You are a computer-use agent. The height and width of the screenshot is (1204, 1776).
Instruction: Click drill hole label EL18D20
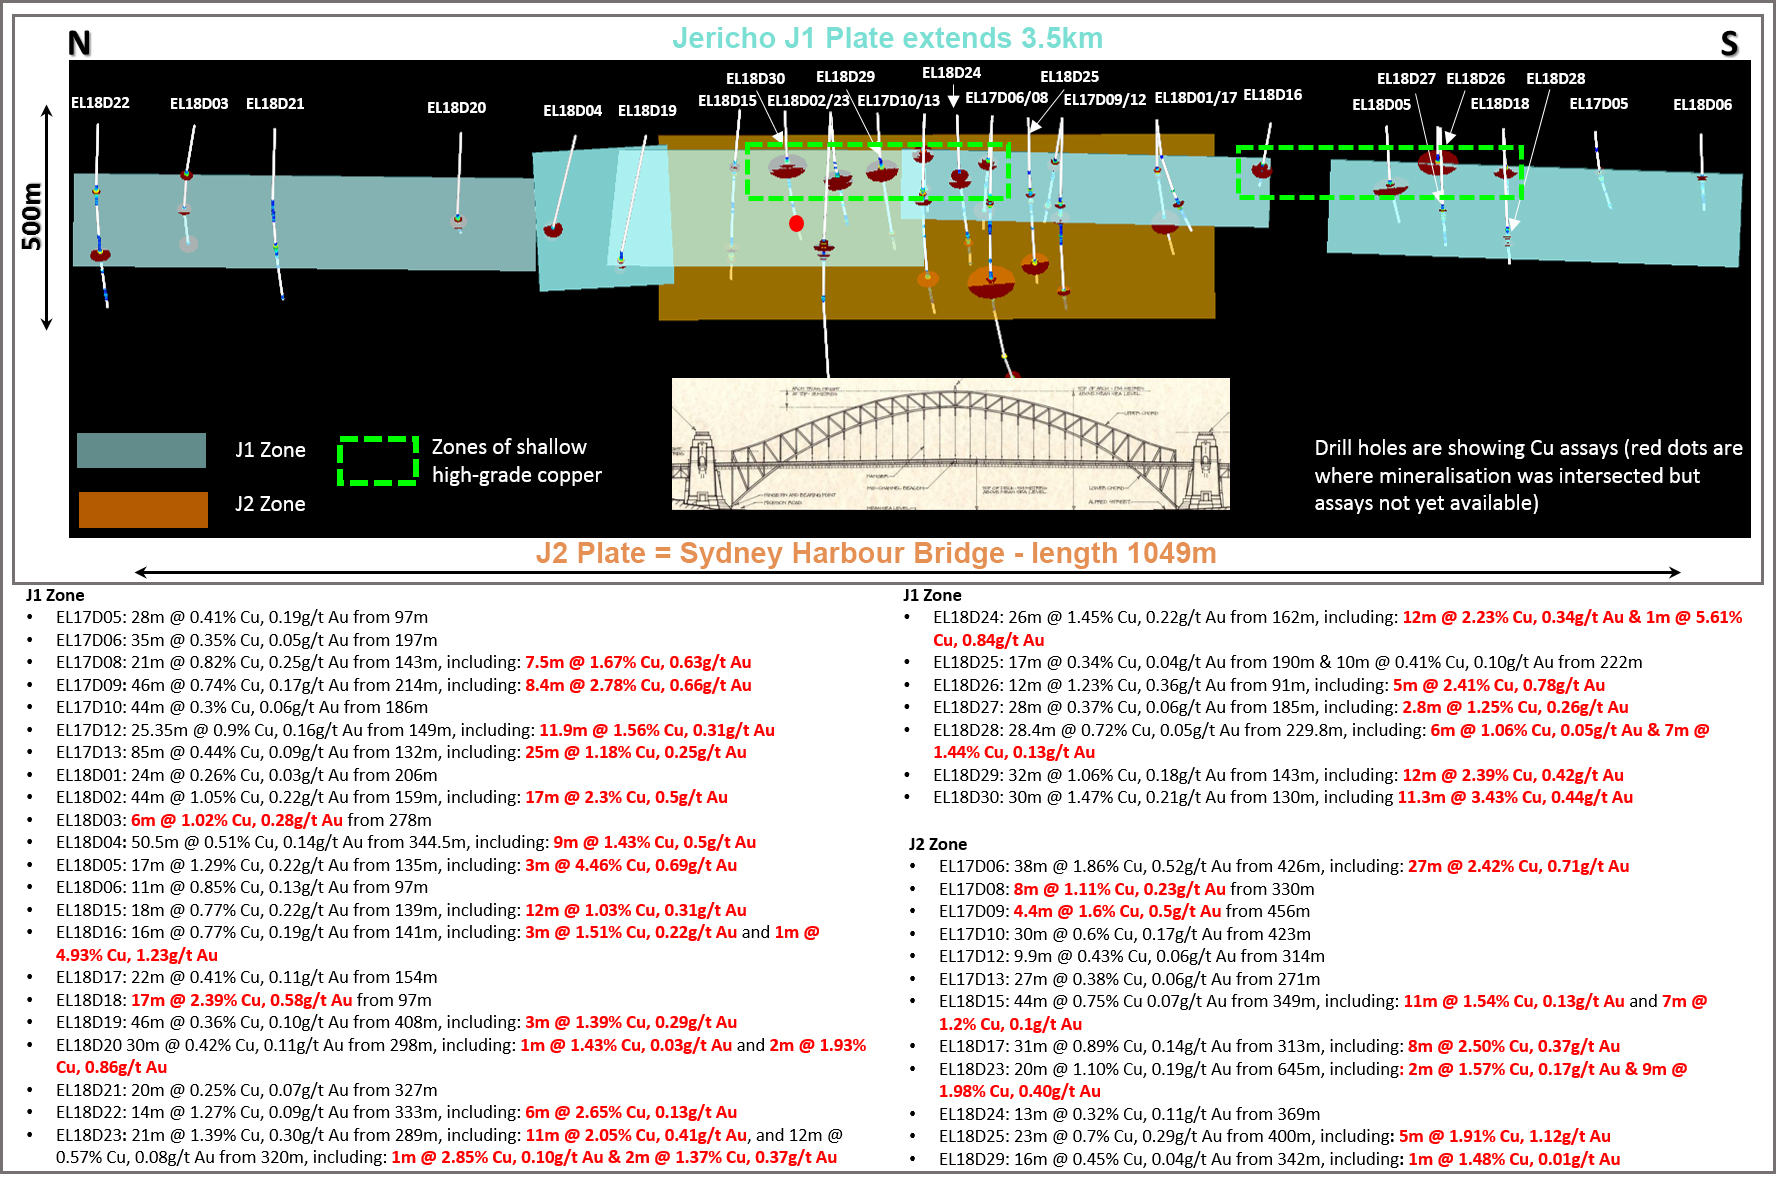point(456,107)
